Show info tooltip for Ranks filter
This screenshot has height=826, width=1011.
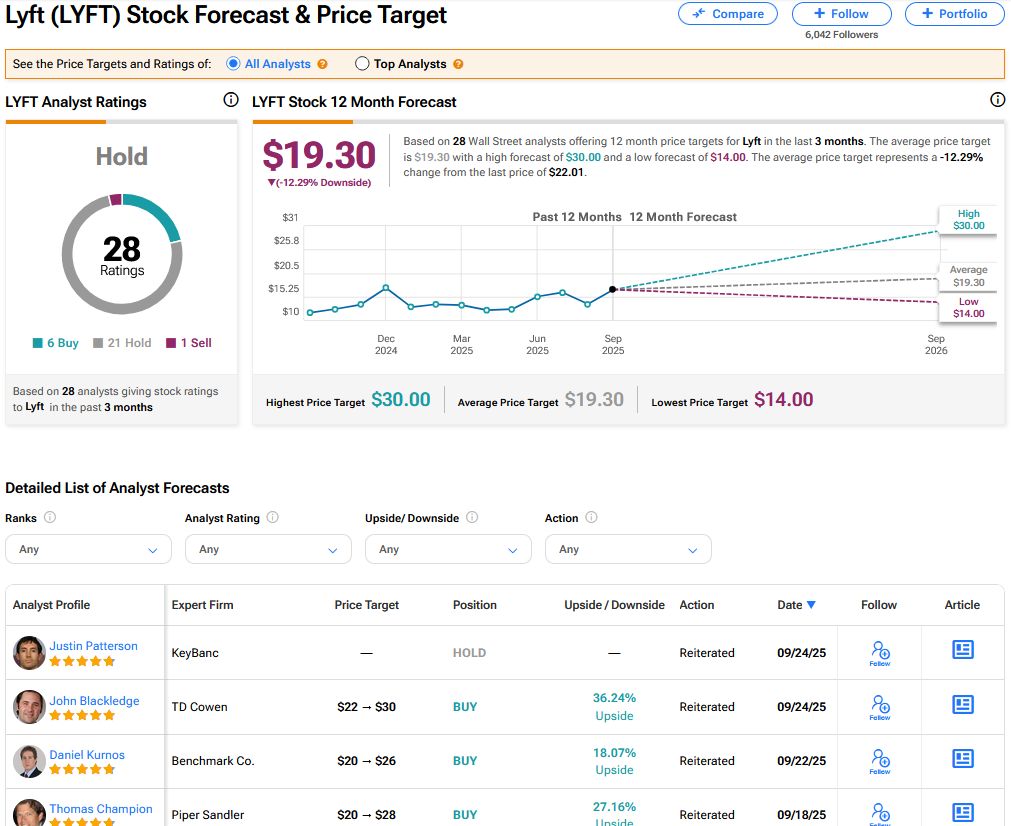[x=50, y=518]
